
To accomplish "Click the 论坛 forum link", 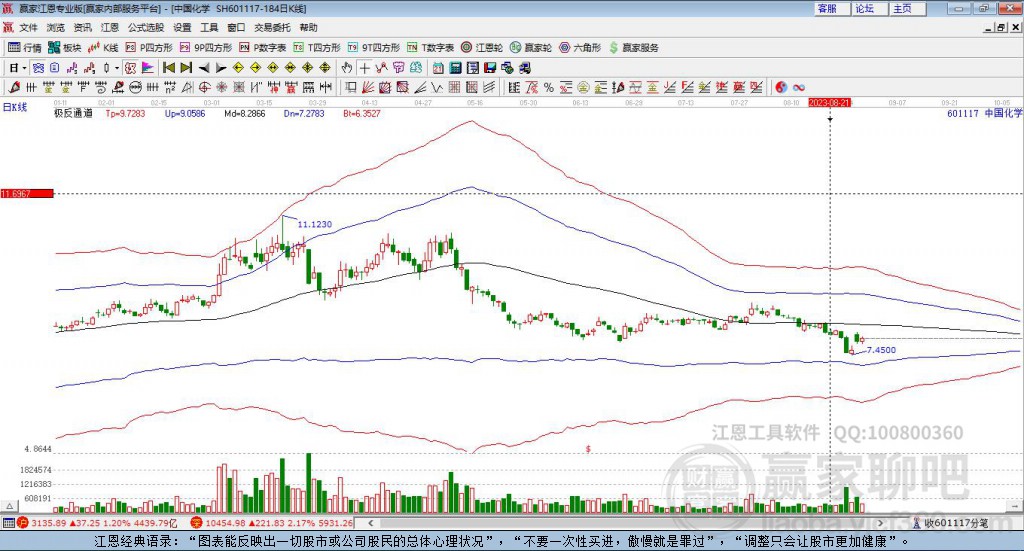I will (864, 8).
